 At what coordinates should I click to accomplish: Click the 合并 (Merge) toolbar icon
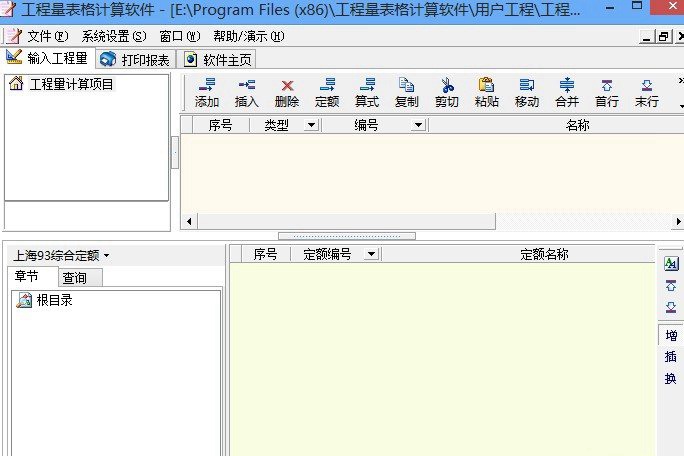(x=567, y=93)
